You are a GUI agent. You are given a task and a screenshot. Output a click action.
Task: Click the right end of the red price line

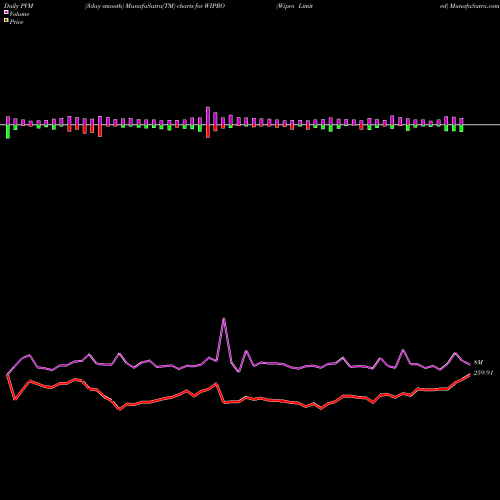point(469,375)
